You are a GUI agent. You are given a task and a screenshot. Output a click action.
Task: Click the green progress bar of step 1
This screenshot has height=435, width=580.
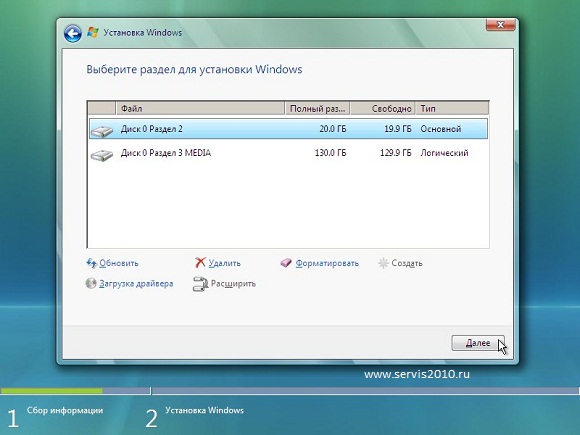[x=51, y=391]
